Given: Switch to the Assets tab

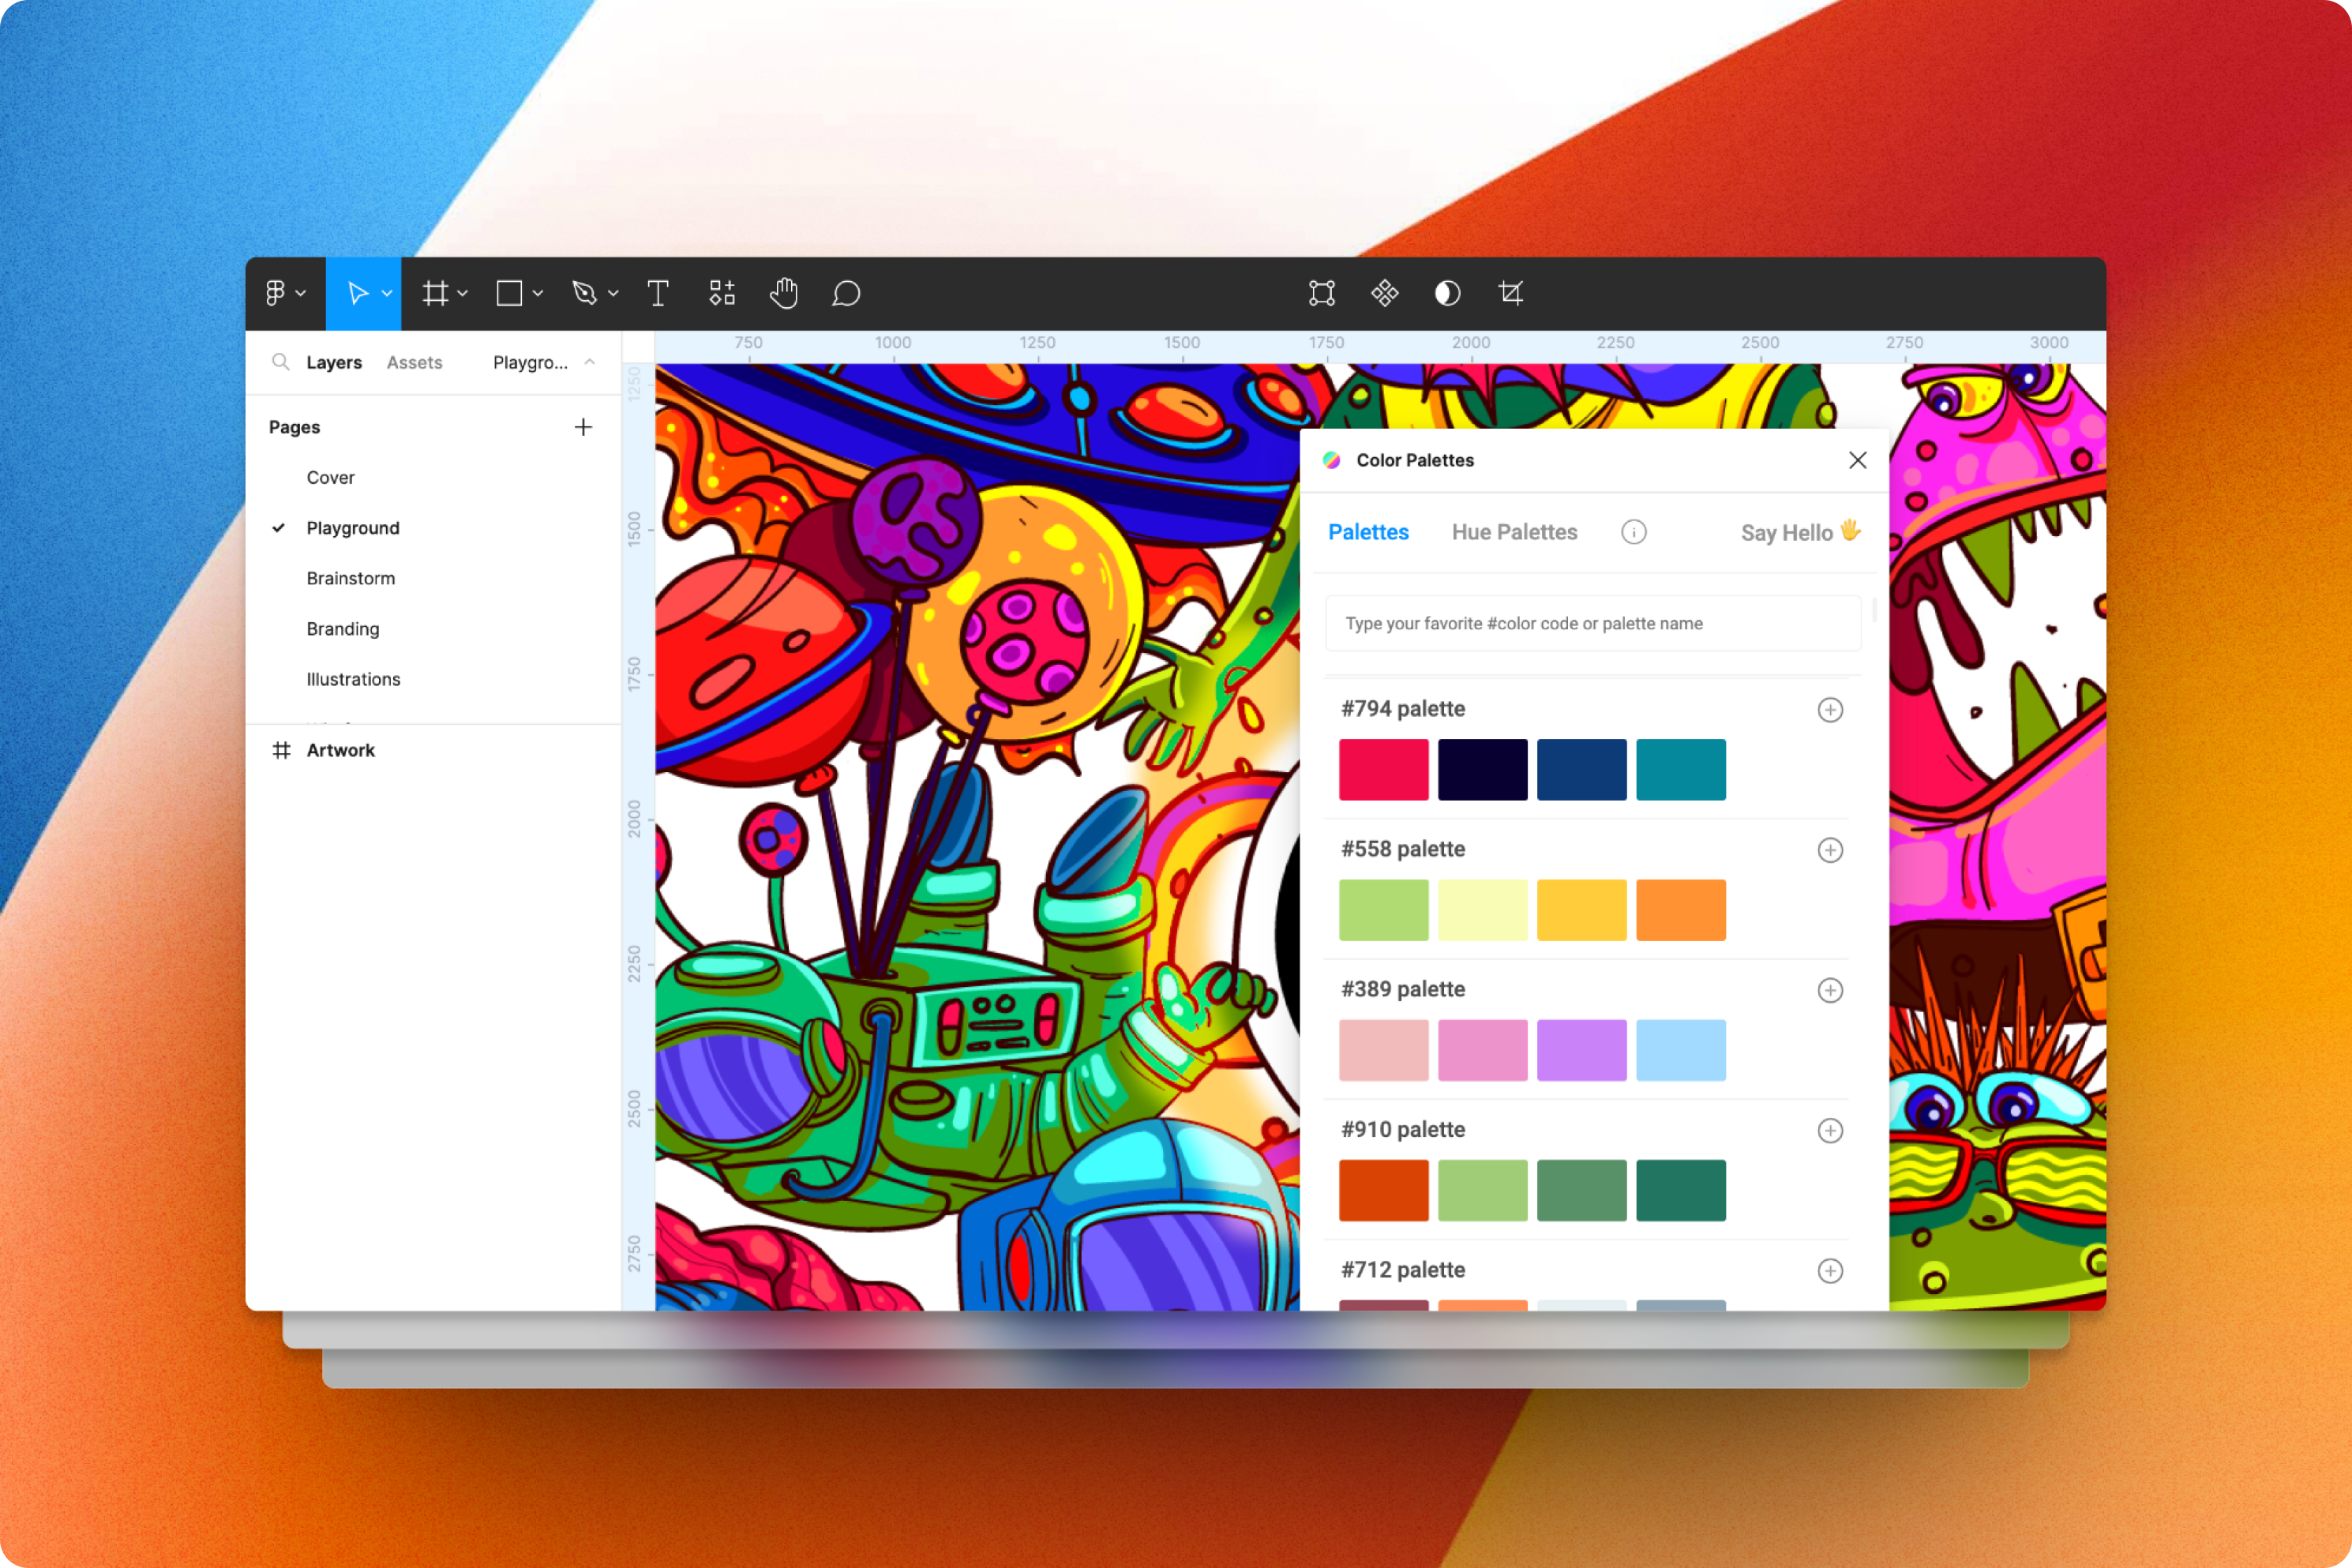Looking at the screenshot, I should coord(414,362).
